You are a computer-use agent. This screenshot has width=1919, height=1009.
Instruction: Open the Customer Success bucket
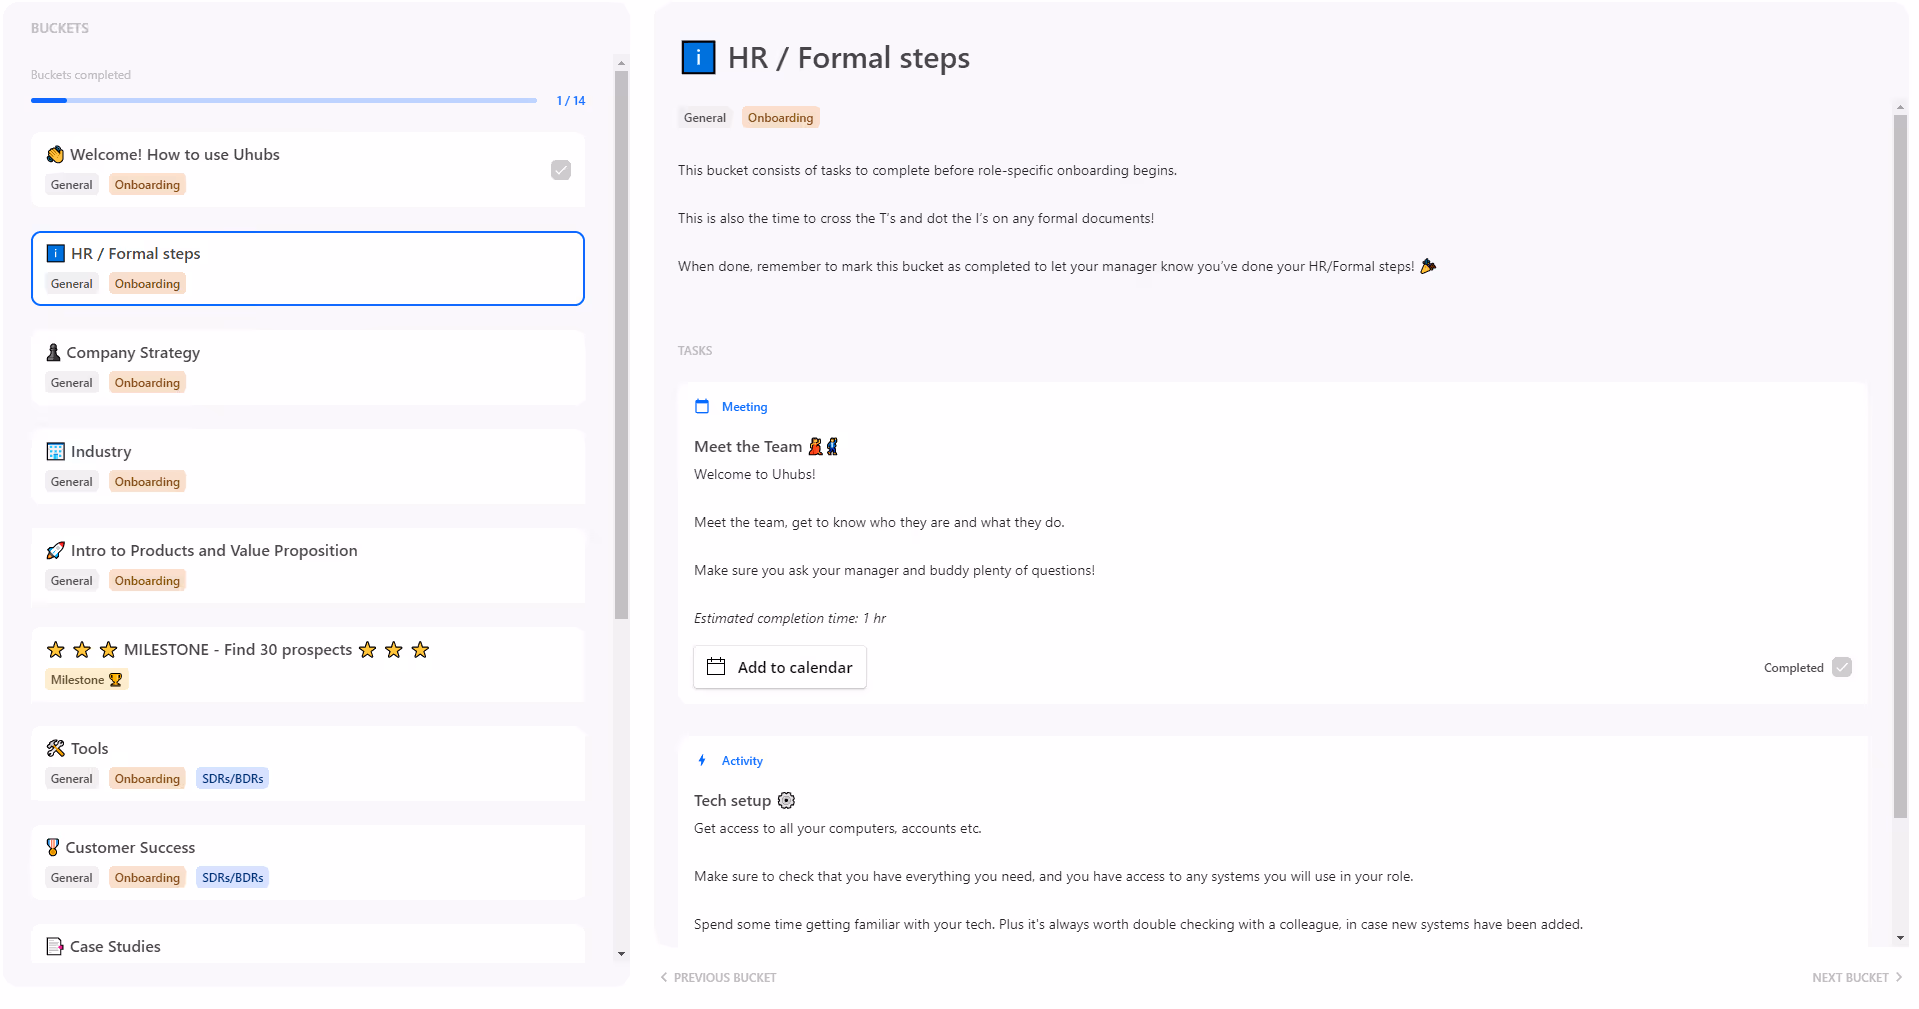pos(308,862)
